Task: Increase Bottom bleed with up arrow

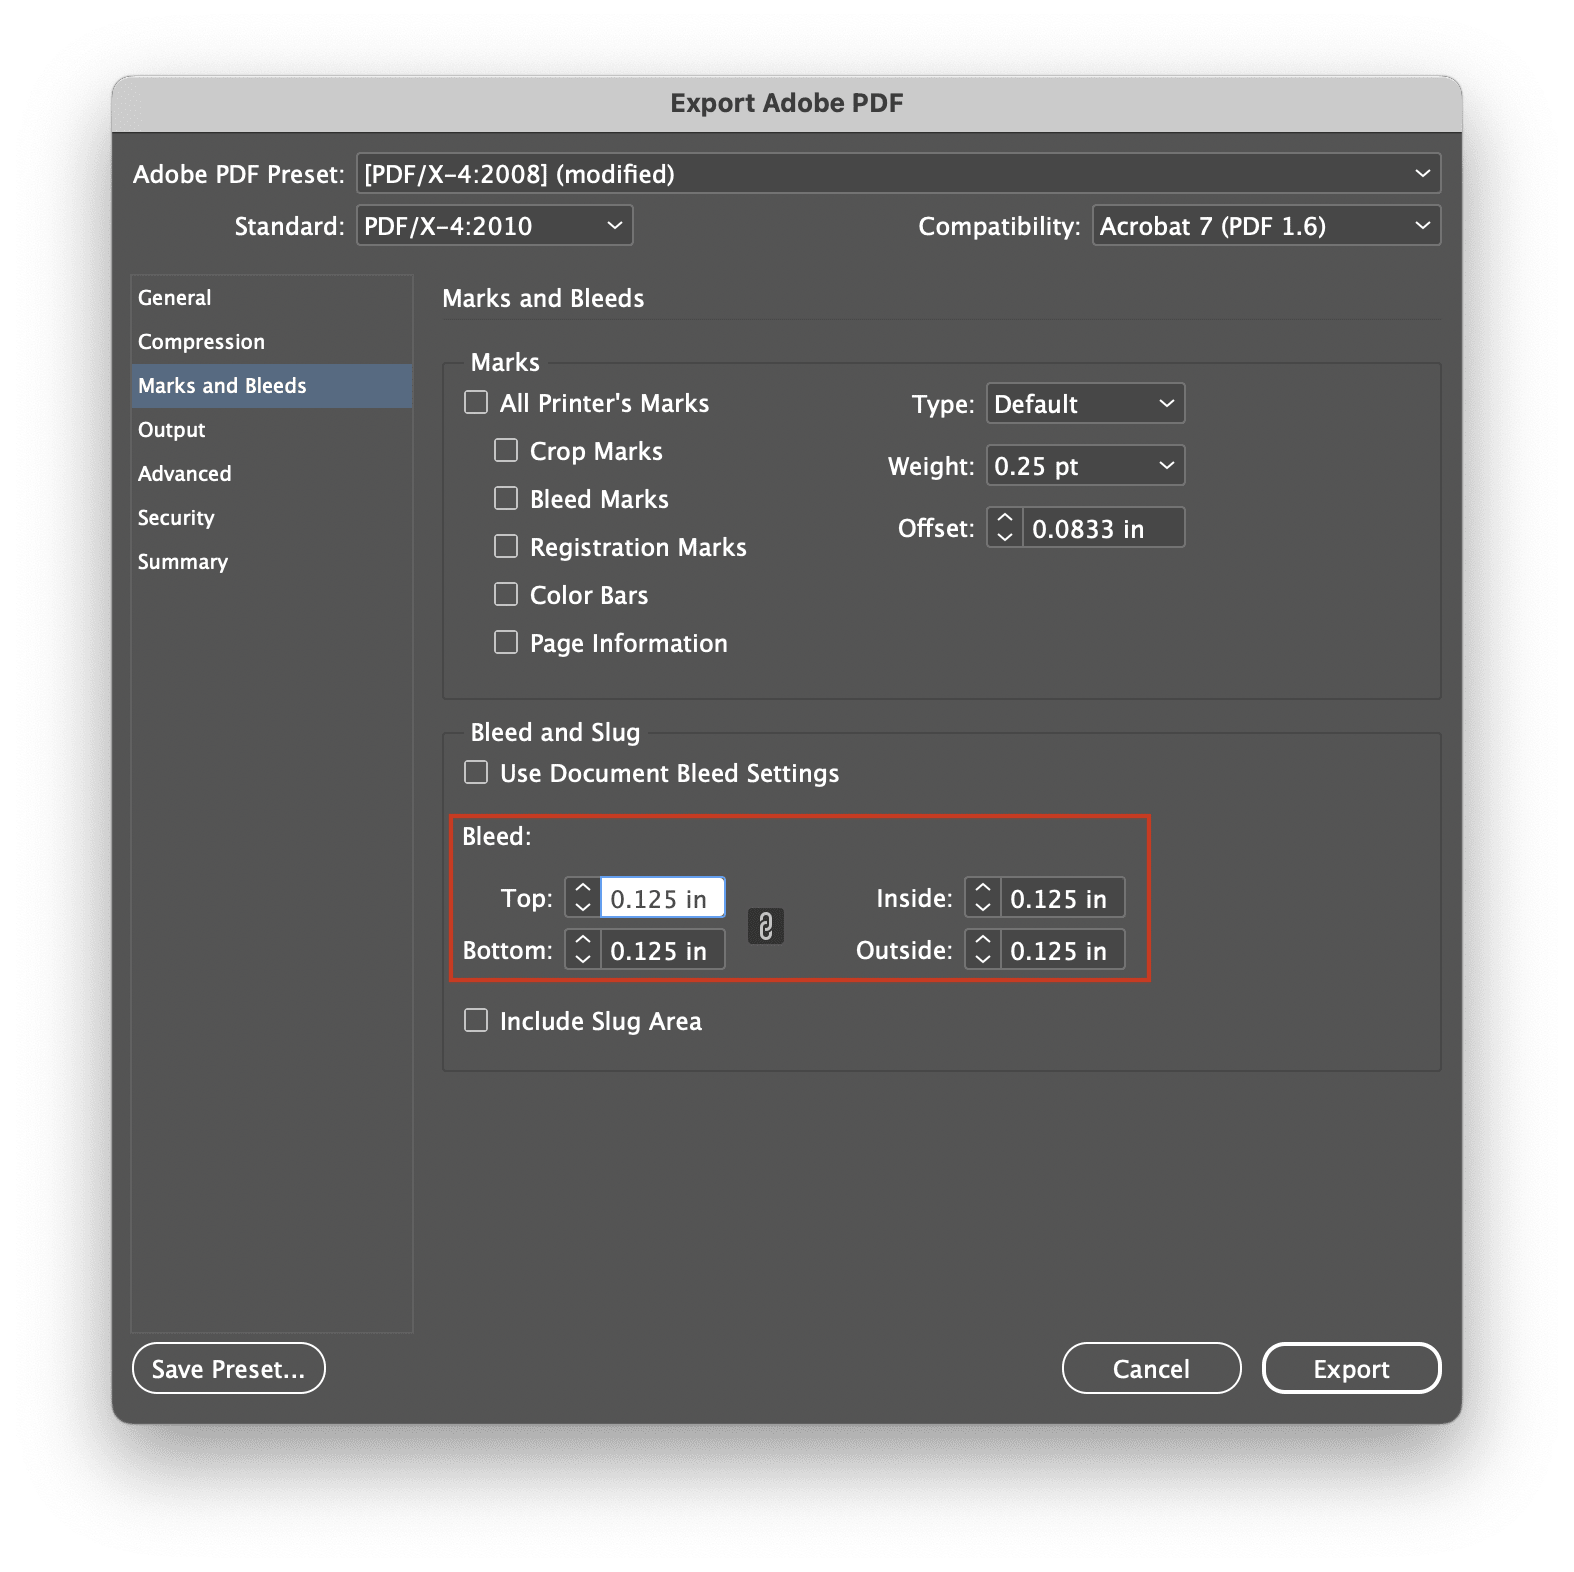Action: [583, 939]
